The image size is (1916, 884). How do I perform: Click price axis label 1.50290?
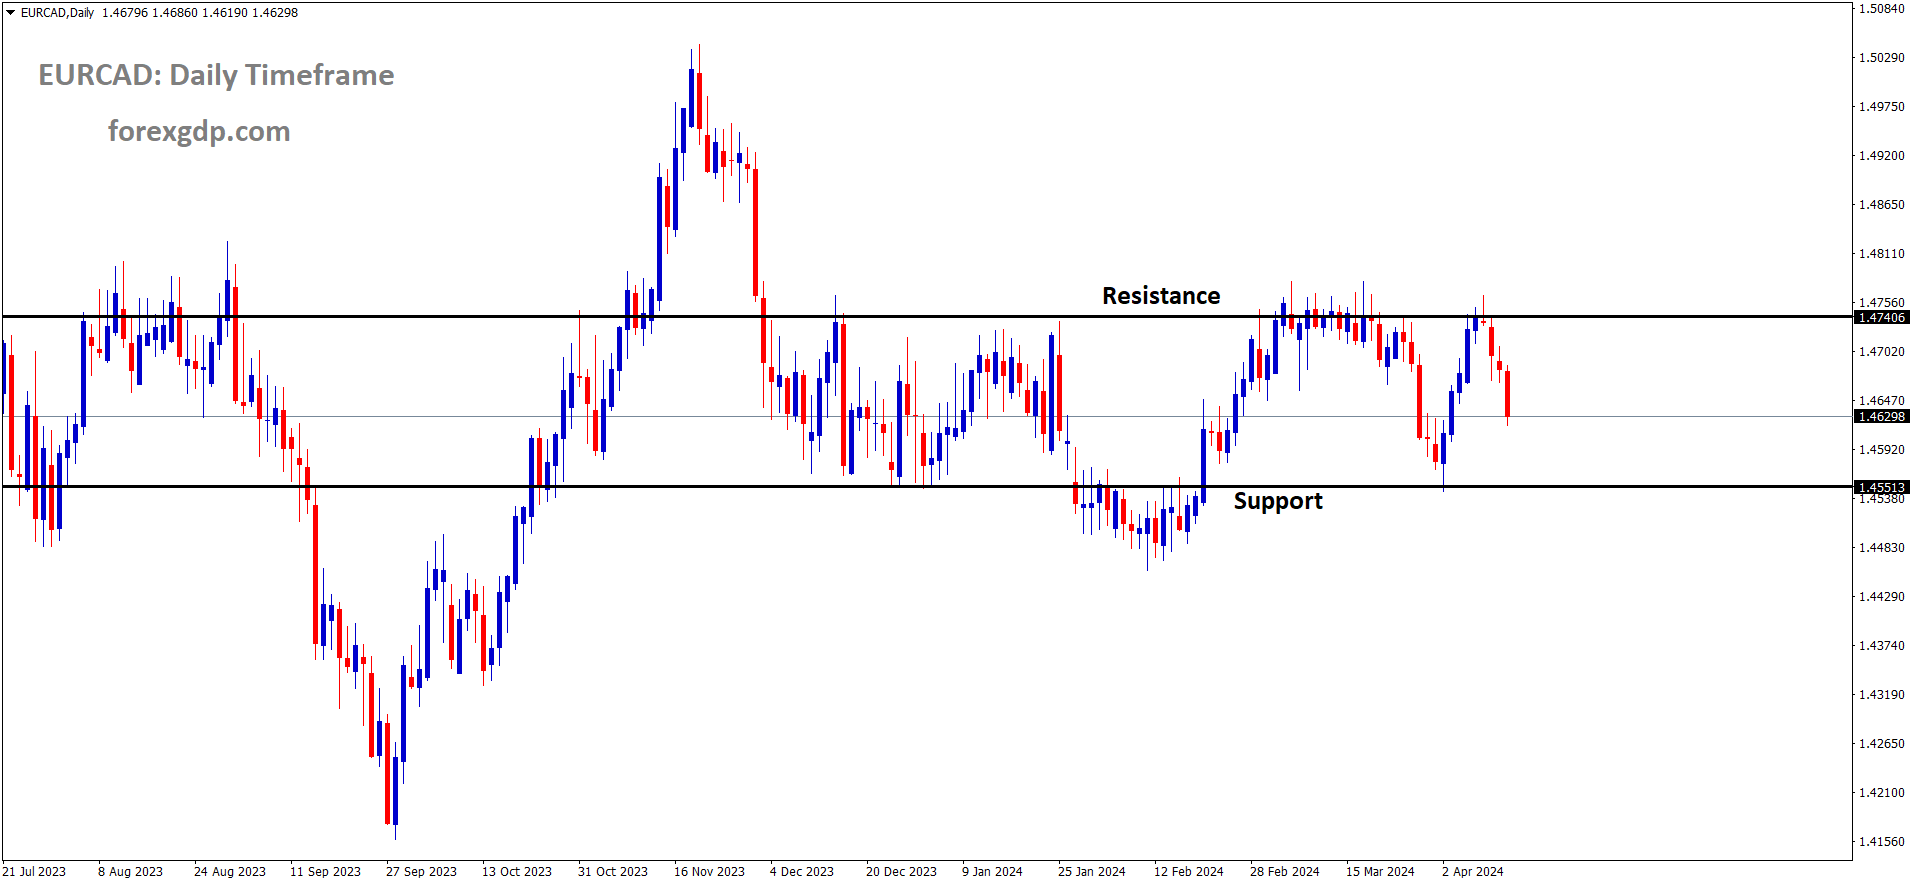(x=1881, y=58)
